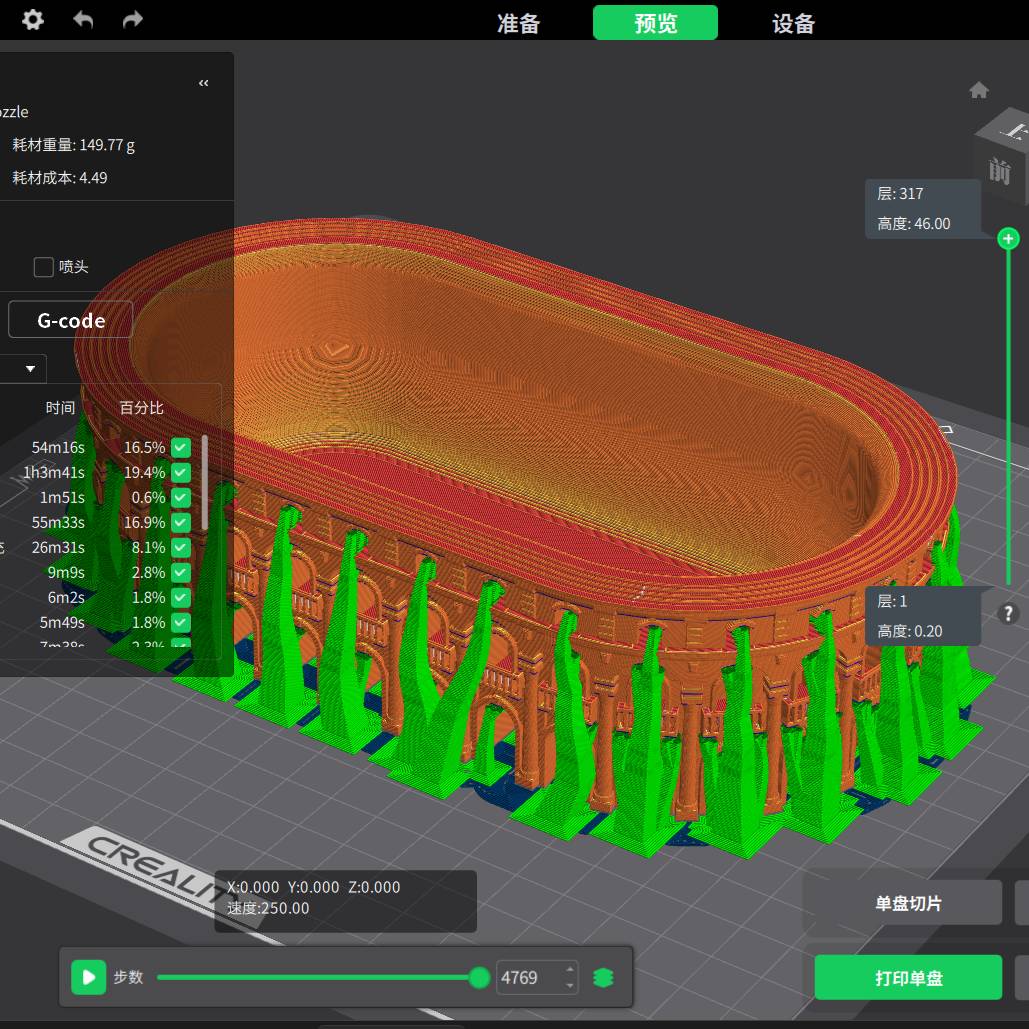The width and height of the screenshot is (1029, 1029).
Task: Enable the 喷头 checkbox
Action: [x=43, y=267]
